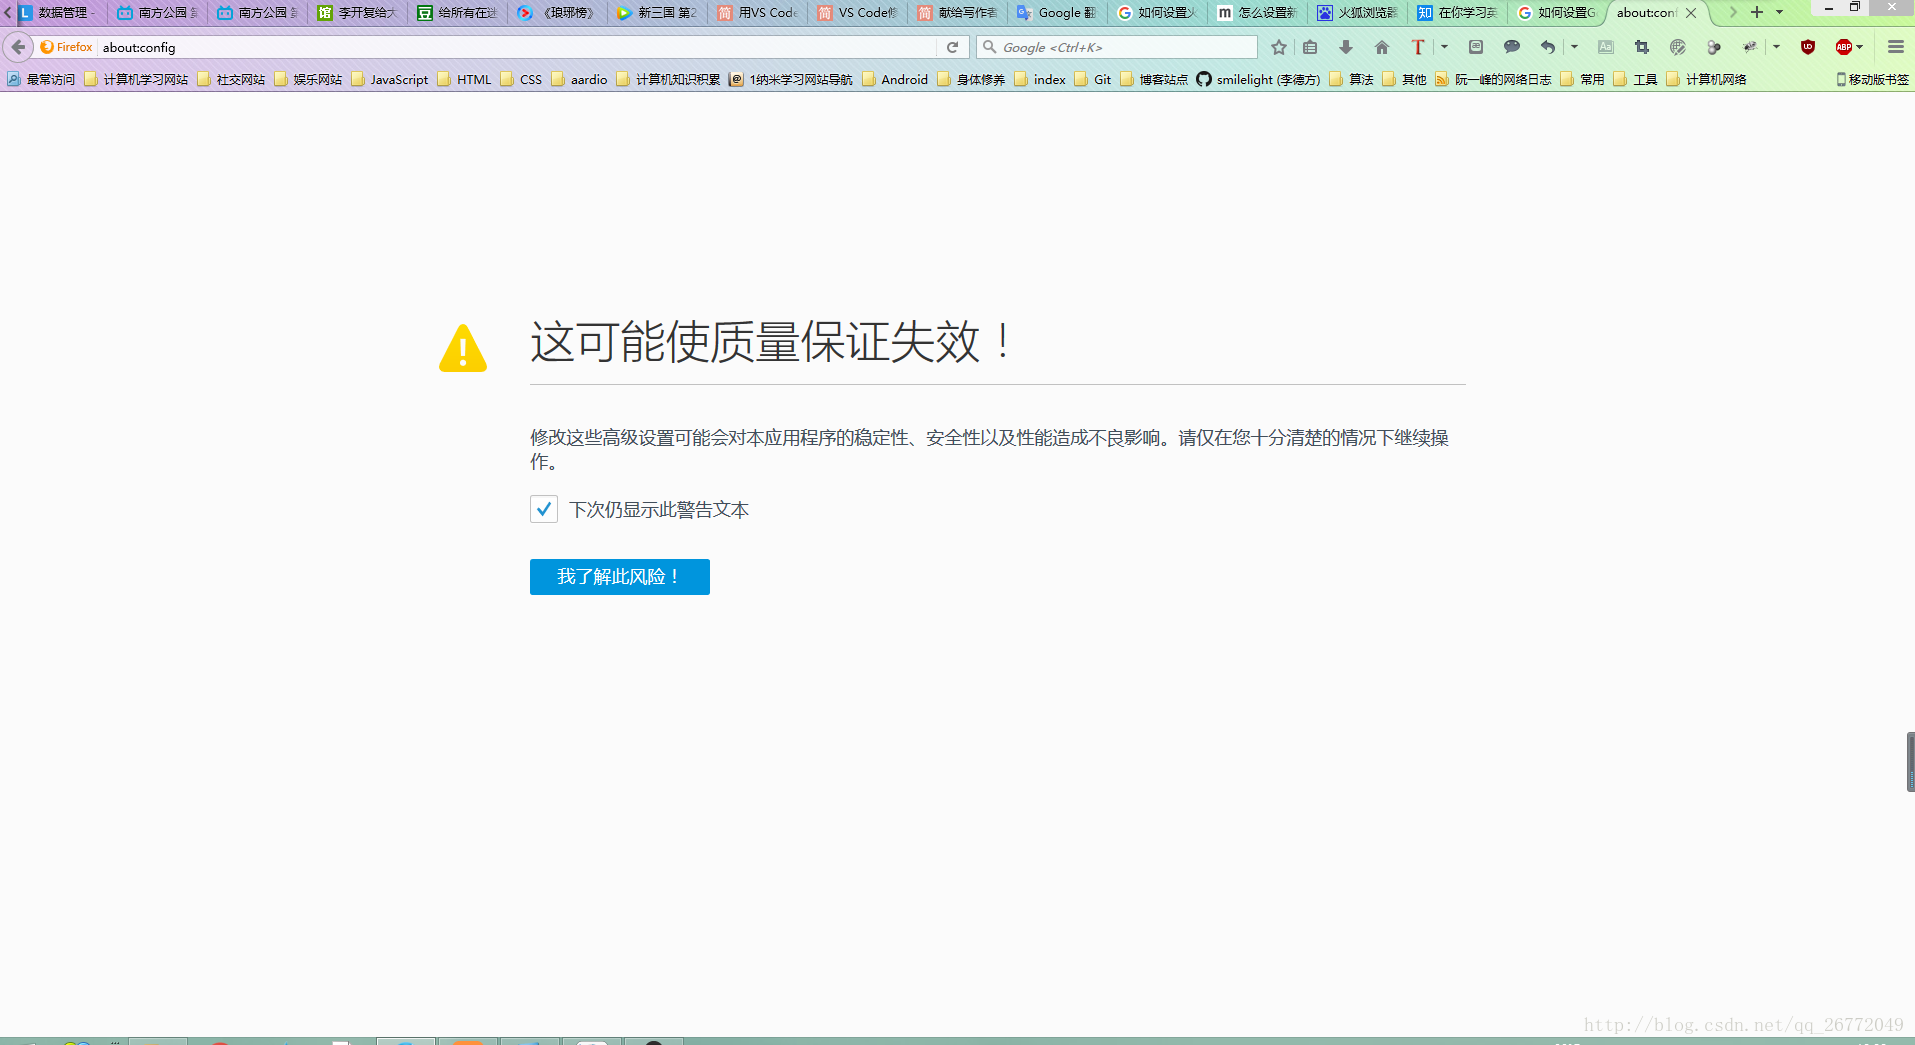Switch to the 数据管理 tab
This screenshot has height=1045, width=1915.
56,13
